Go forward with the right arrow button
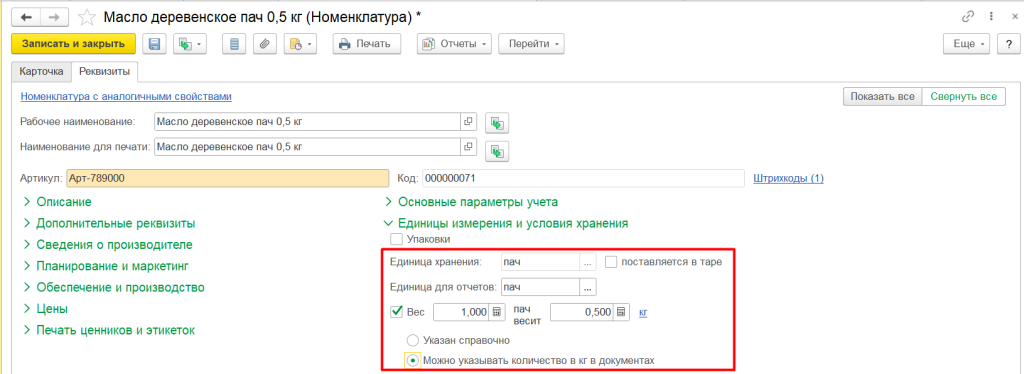 [x=54, y=18]
